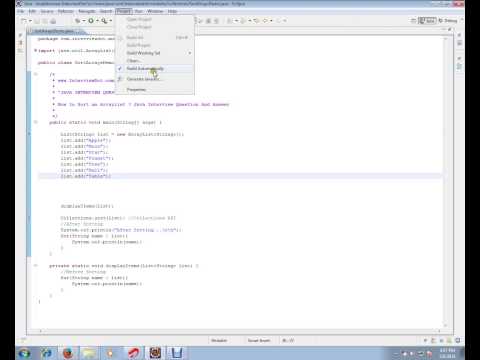The height and width of the screenshot is (360, 480).
Task: Click the New file toolbar icon
Action: (24, 21)
